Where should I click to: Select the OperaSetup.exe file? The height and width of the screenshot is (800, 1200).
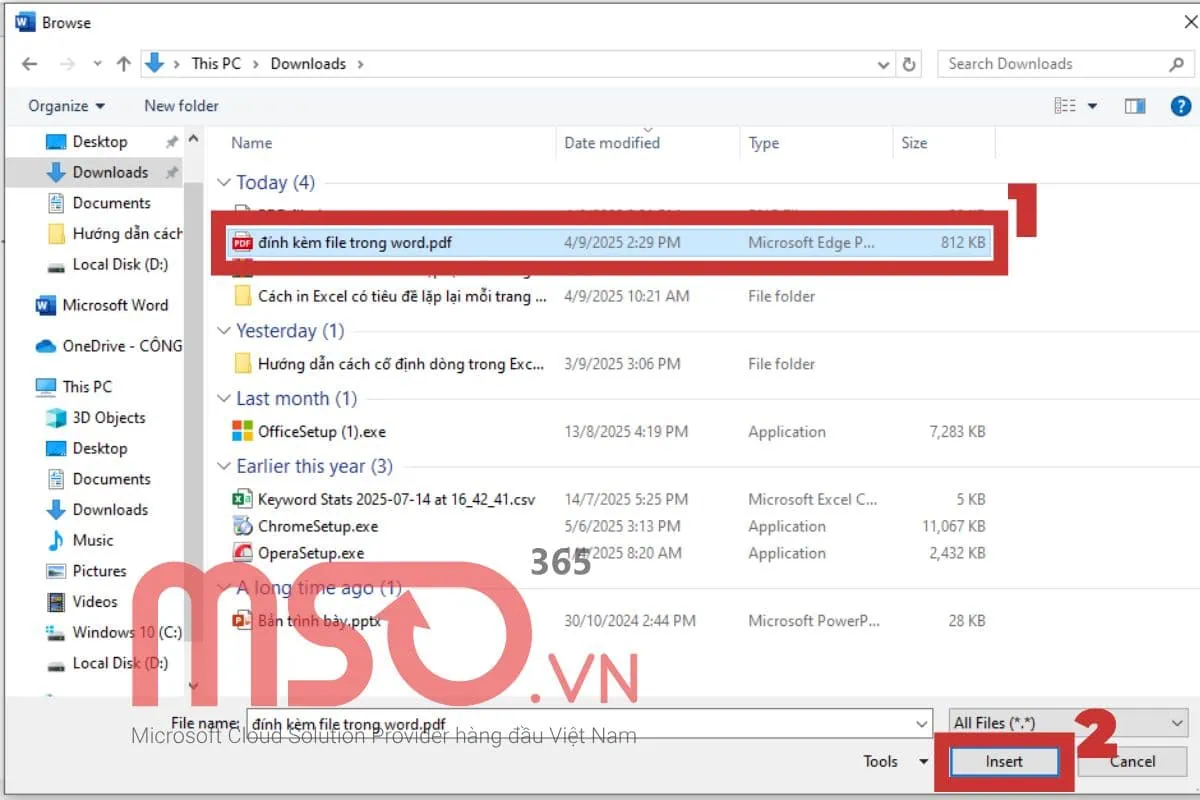(x=313, y=553)
